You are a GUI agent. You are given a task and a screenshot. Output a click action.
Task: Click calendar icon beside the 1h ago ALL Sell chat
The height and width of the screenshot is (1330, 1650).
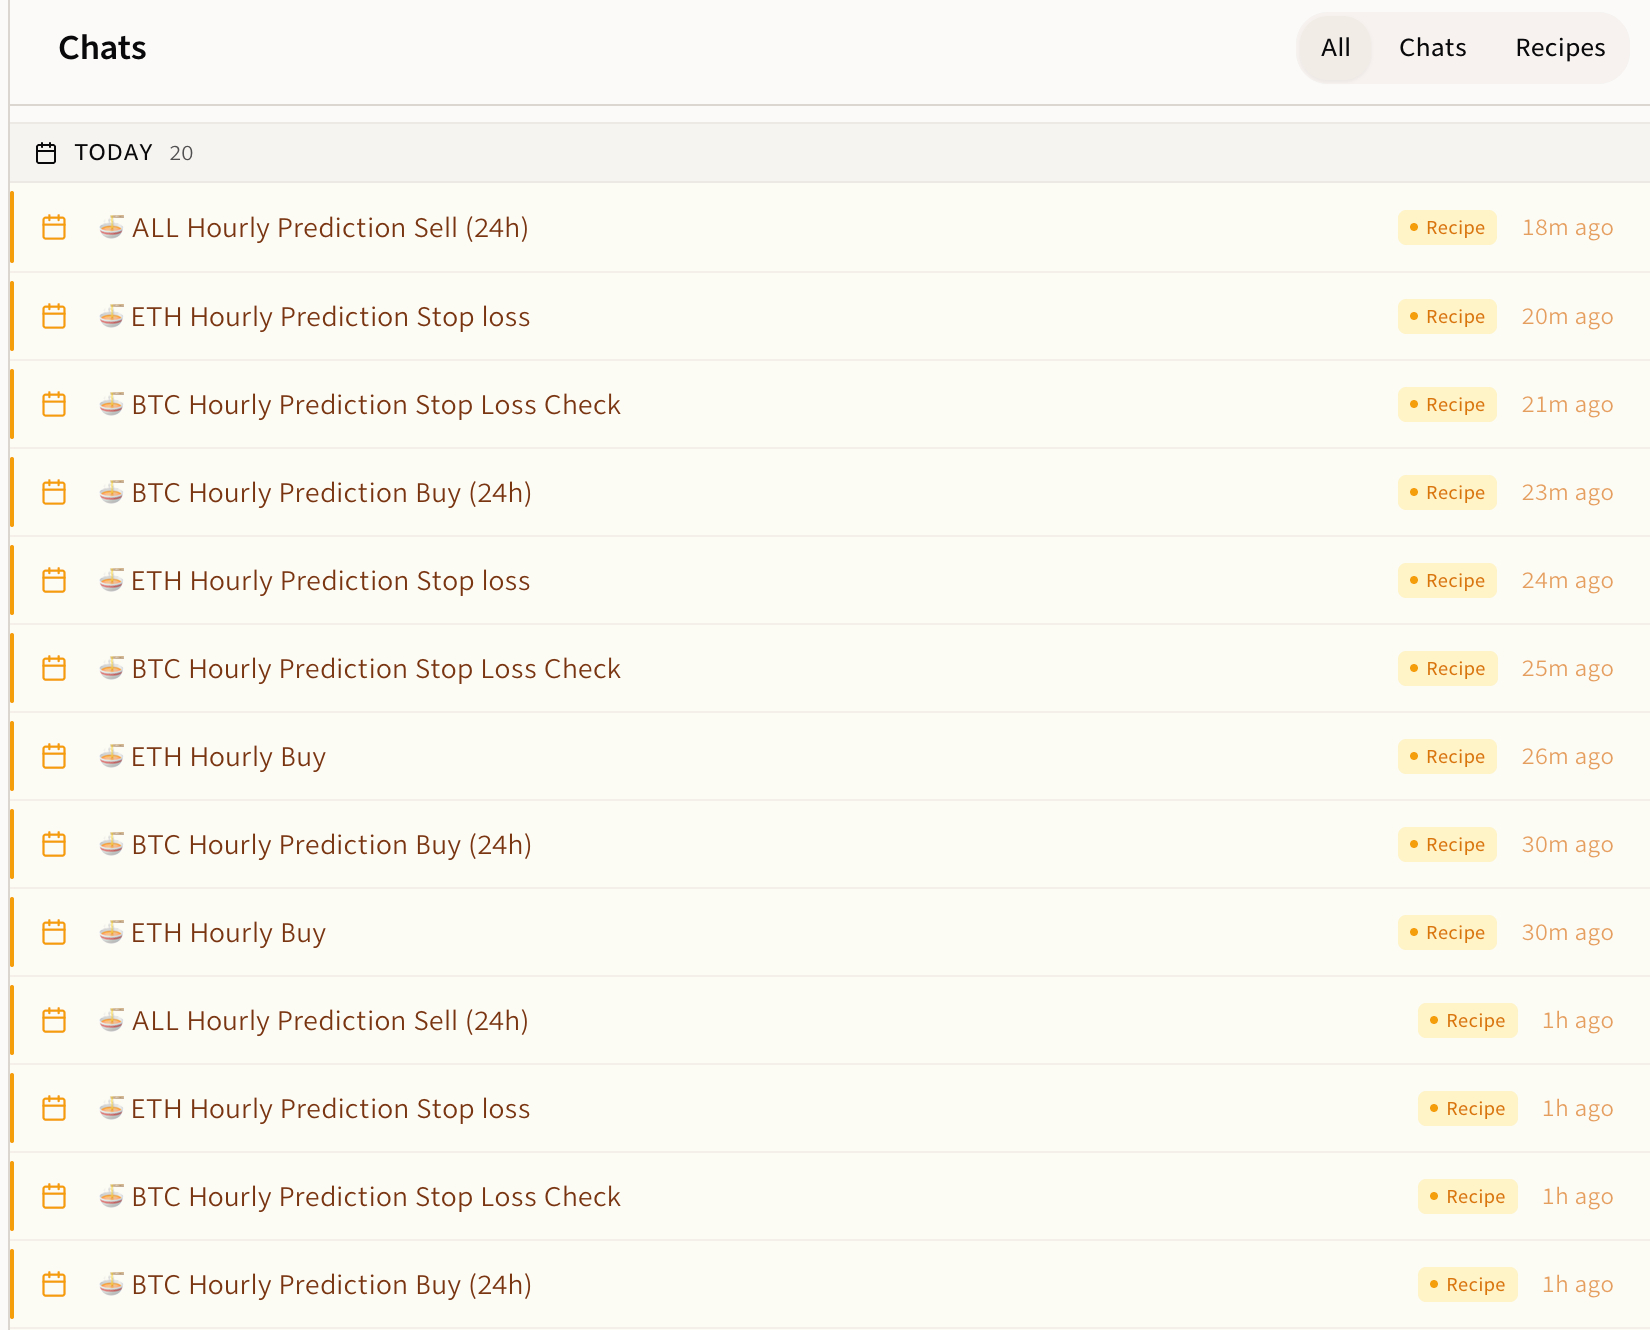coord(54,1021)
